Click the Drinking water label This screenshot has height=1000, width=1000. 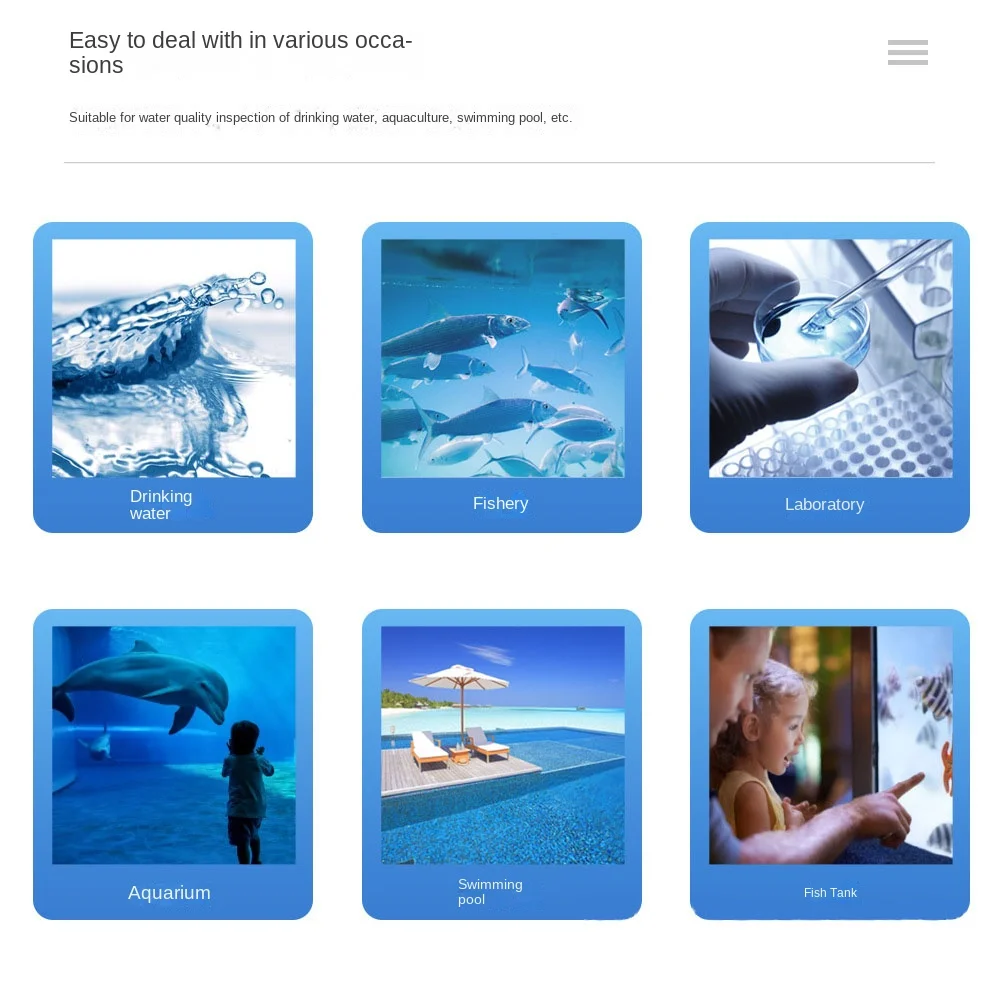pyautogui.click(x=161, y=504)
